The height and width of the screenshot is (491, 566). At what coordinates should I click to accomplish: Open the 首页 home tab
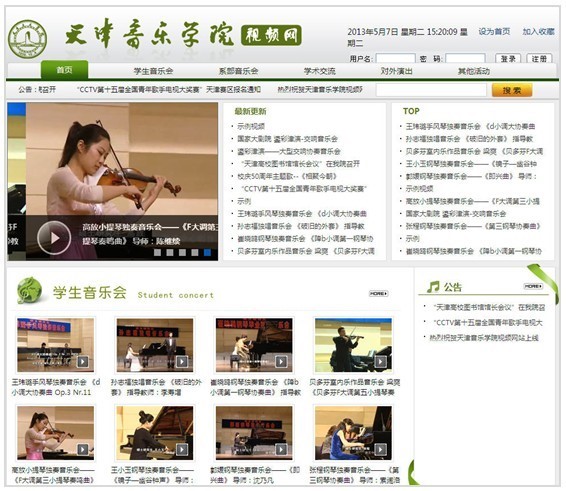64,70
